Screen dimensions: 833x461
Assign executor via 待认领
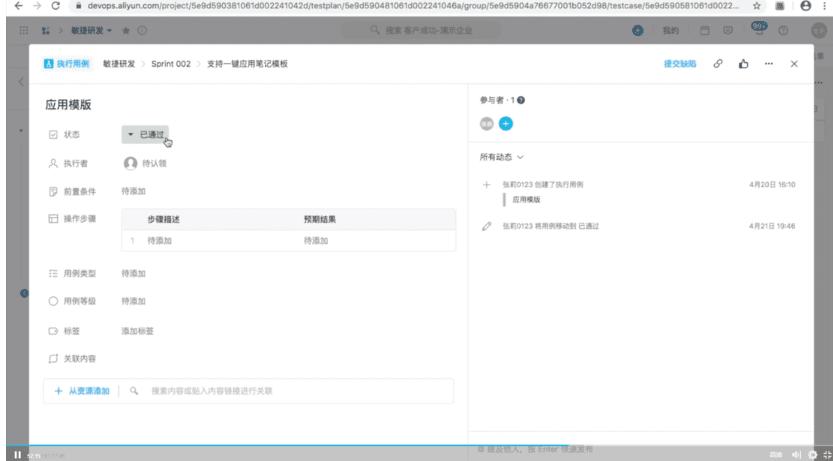tap(145, 163)
